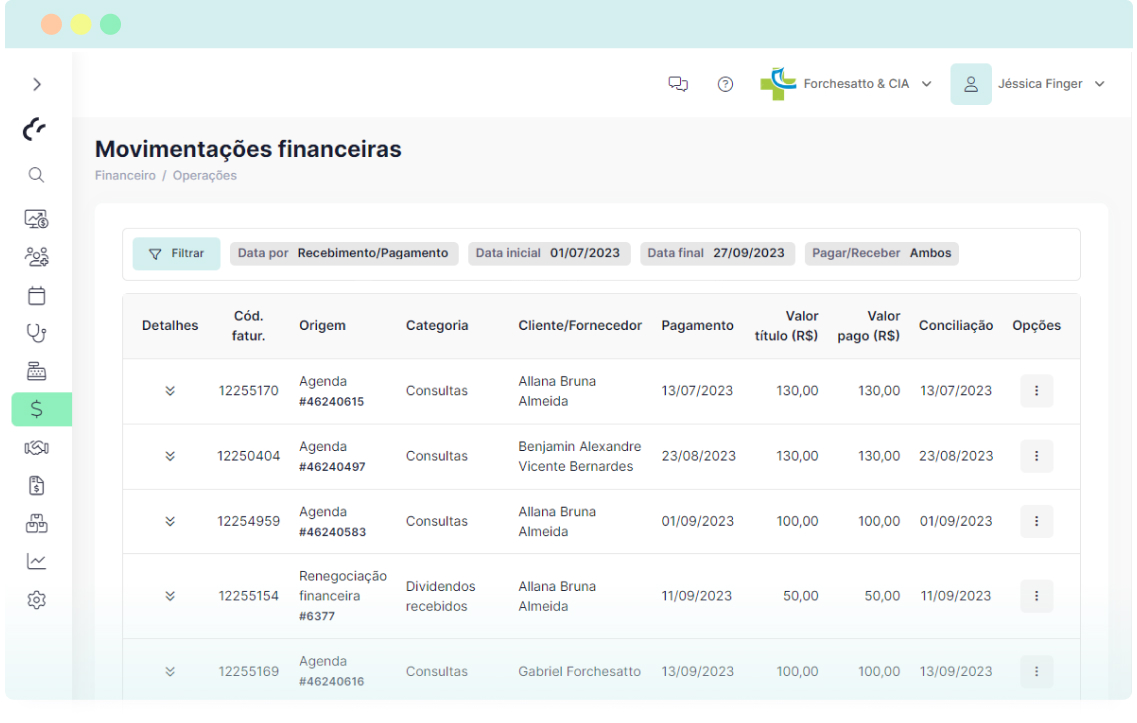Select the dollar sign financial icon

pyautogui.click(x=37, y=408)
